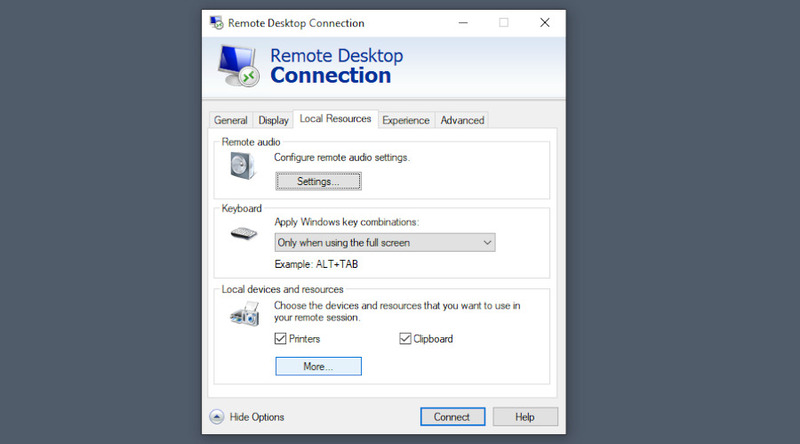Open remote audio Settings button
800x444 pixels.
click(318, 181)
